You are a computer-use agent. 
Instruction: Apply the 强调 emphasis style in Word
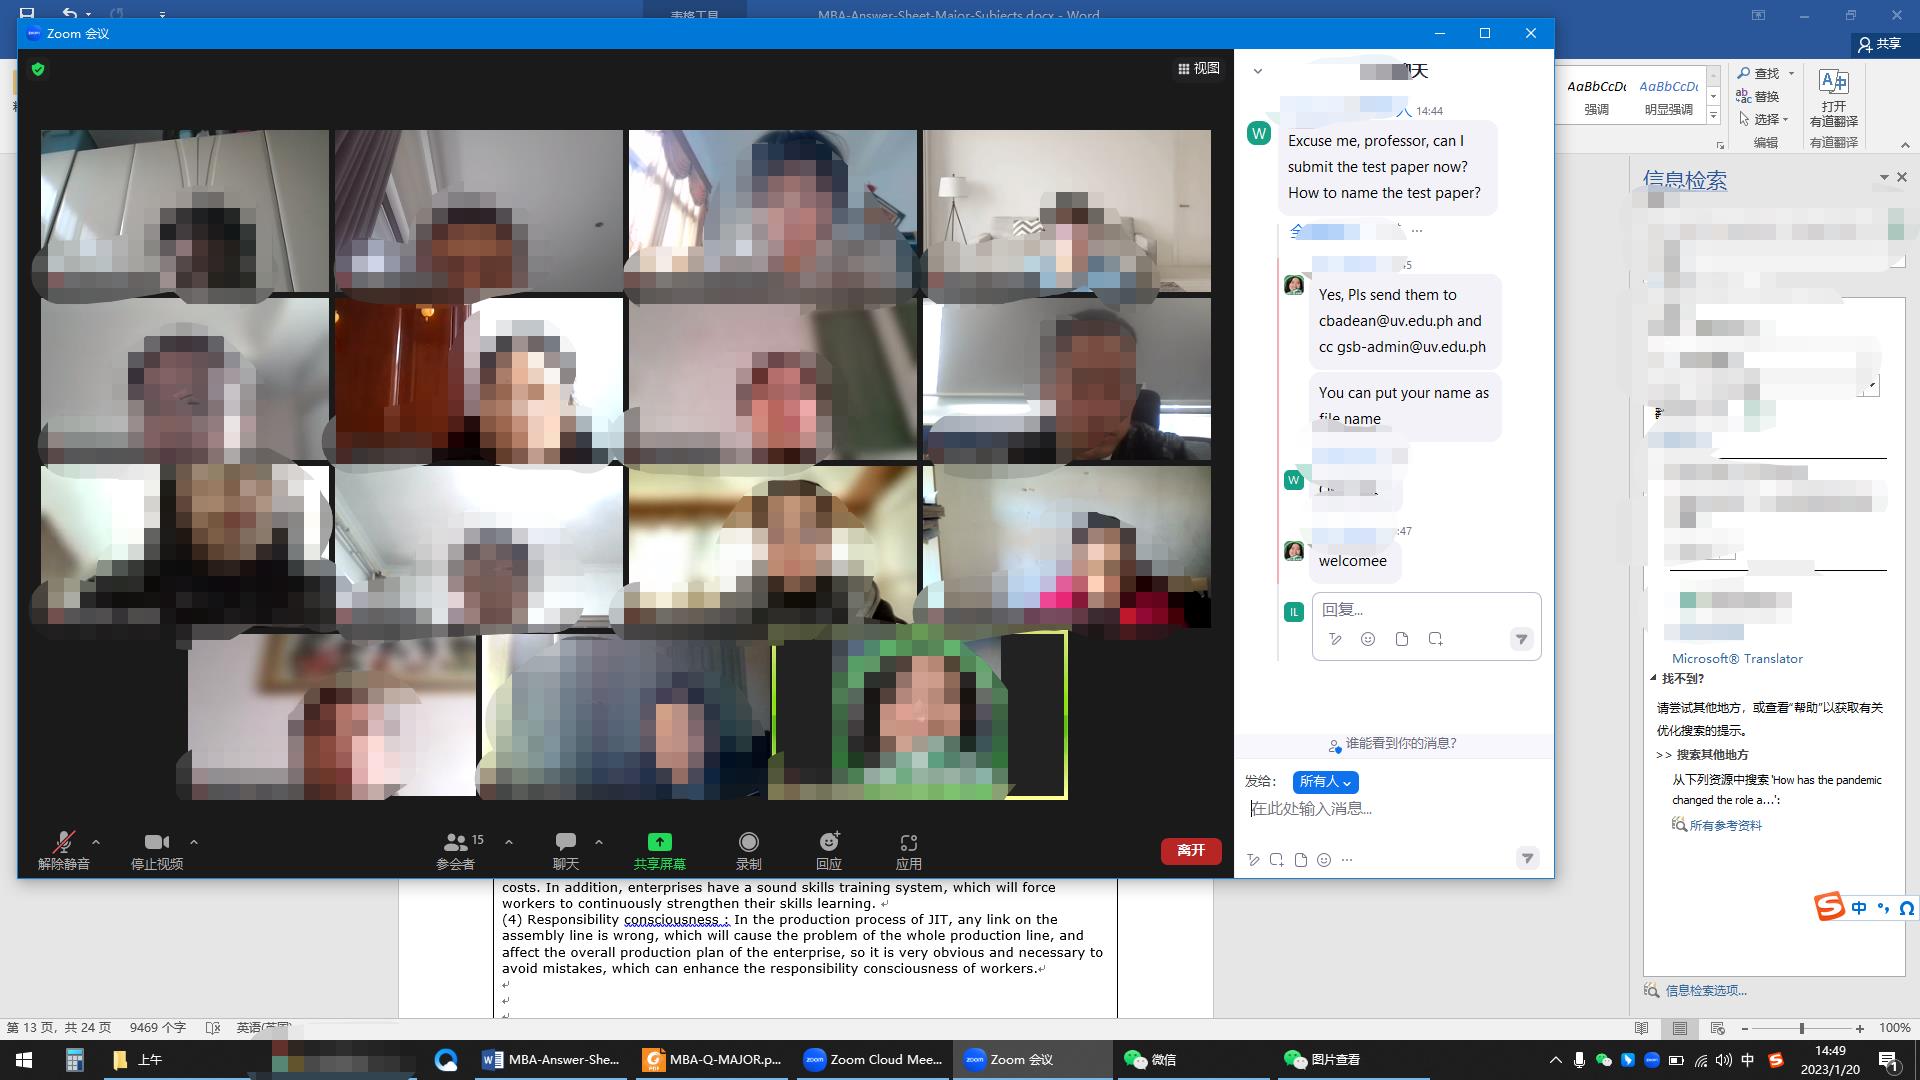point(1596,98)
